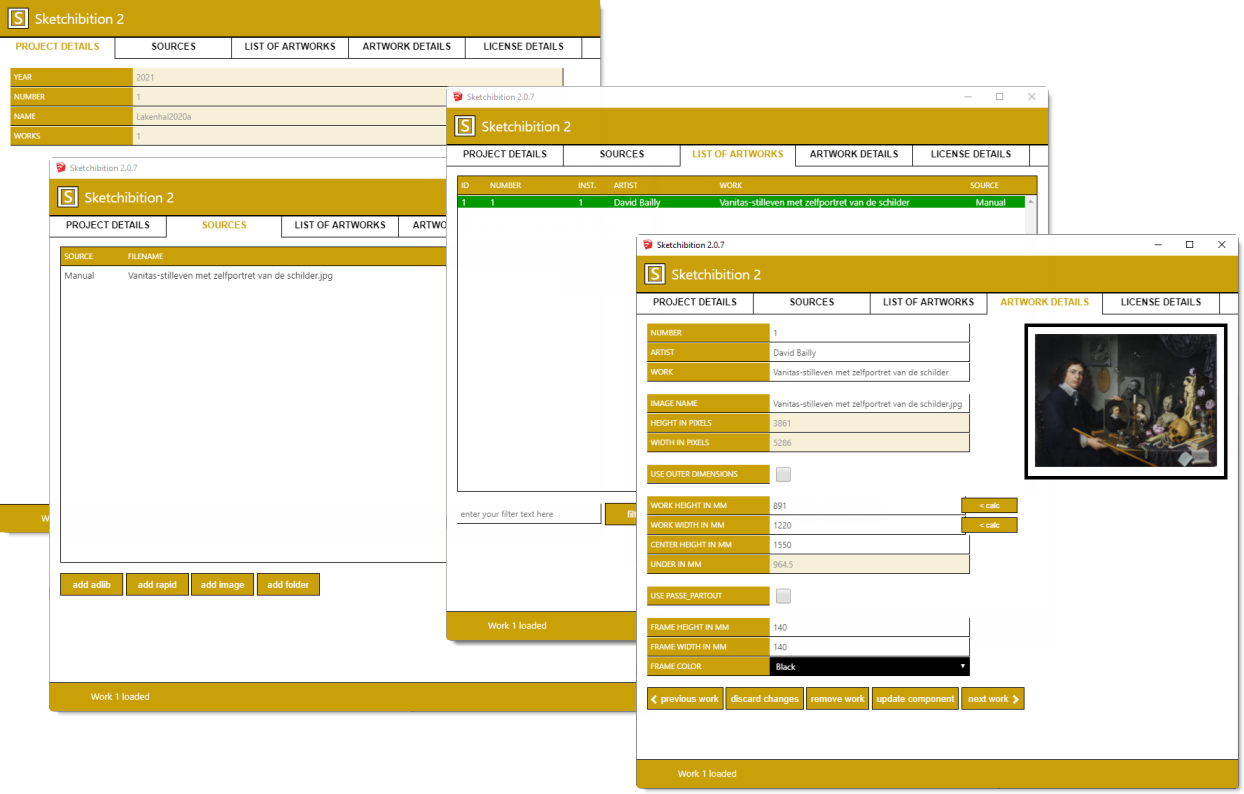Click Sketchibition logo in Sources window
Image resolution: width=1244 pixels, height=794 pixels.
tap(67, 197)
